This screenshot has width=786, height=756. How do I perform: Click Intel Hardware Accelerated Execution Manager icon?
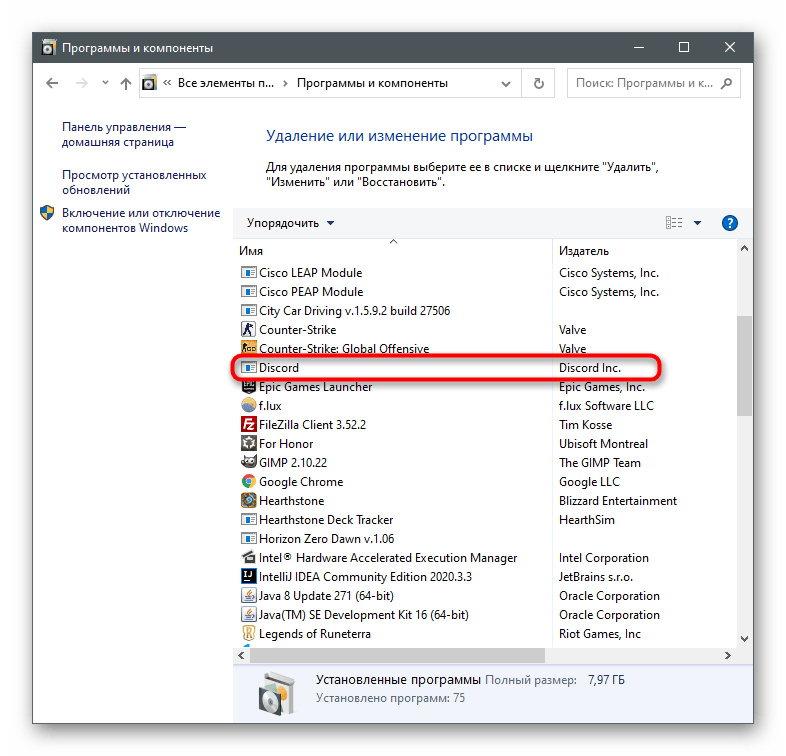pyautogui.click(x=249, y=557)
